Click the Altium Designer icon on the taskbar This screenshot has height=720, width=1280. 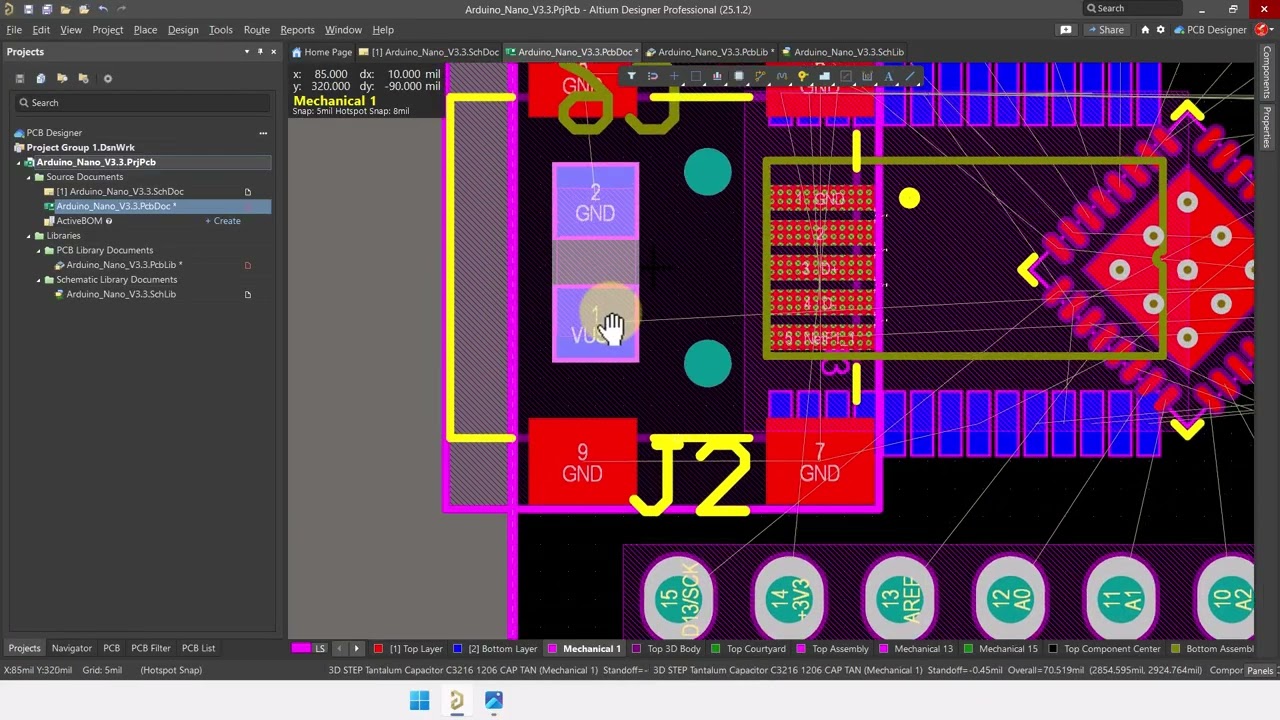click(x=457, y=701)
